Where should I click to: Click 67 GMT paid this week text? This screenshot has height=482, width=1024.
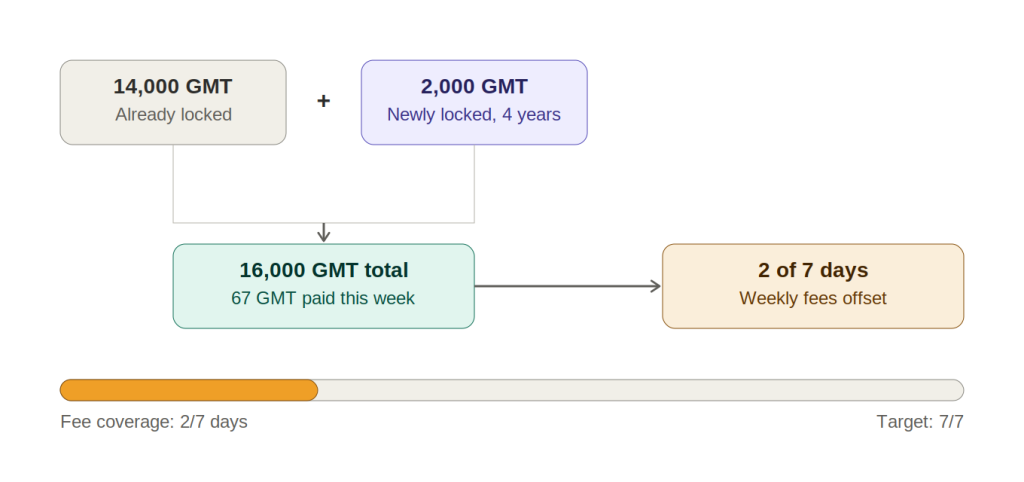323,298
